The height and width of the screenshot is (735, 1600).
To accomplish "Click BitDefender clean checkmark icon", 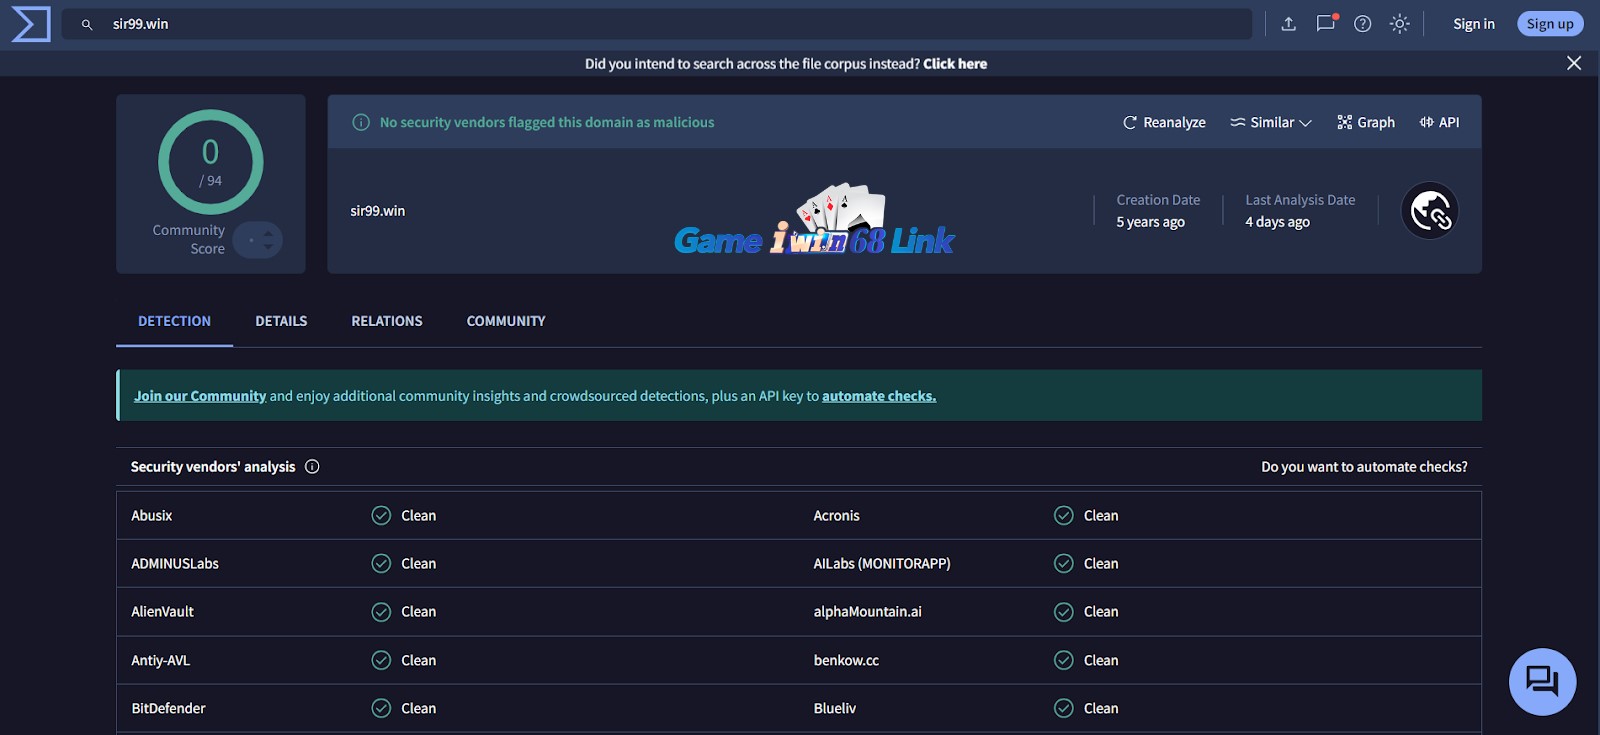I will pos(381,708).
